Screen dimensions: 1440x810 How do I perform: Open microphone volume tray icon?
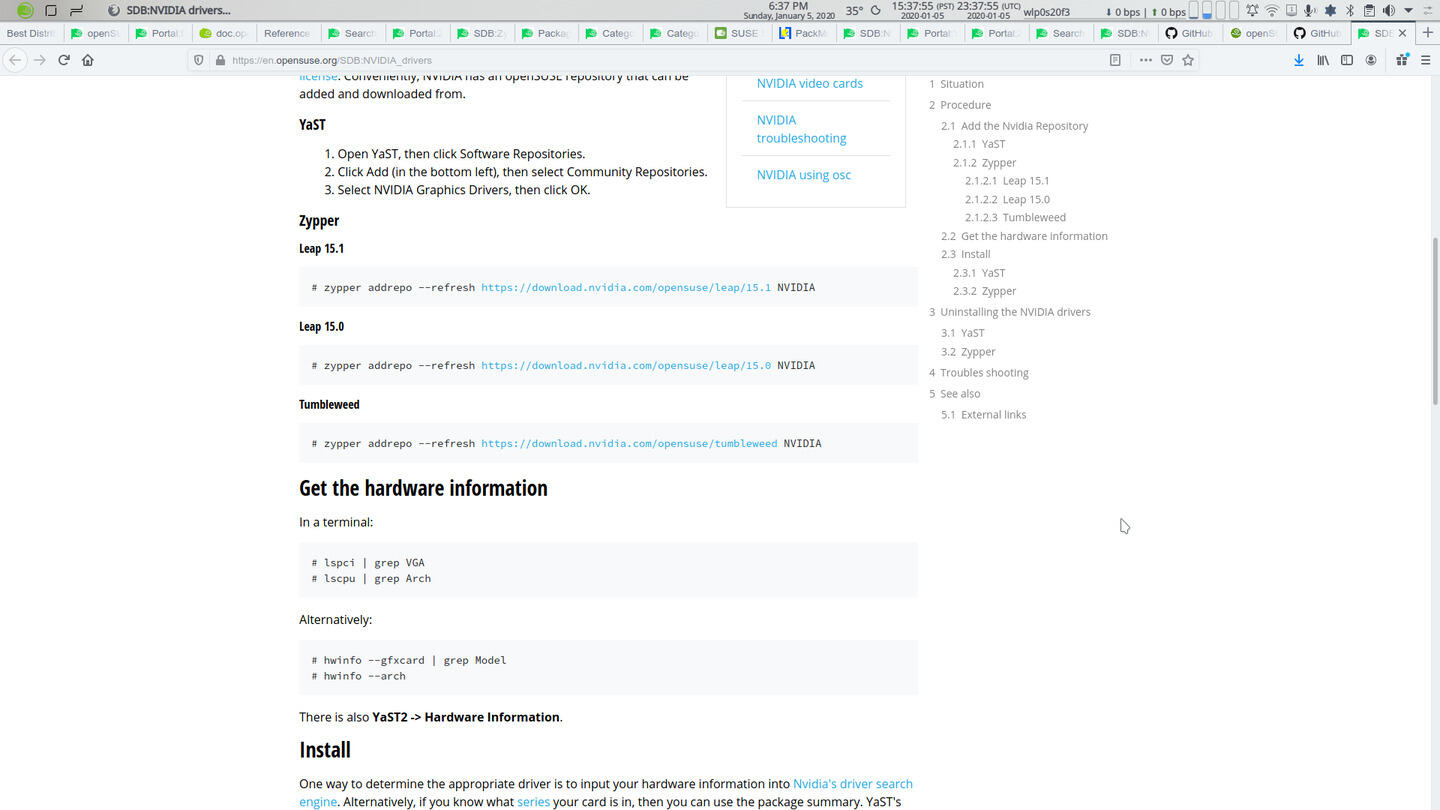pos(1310,11)
